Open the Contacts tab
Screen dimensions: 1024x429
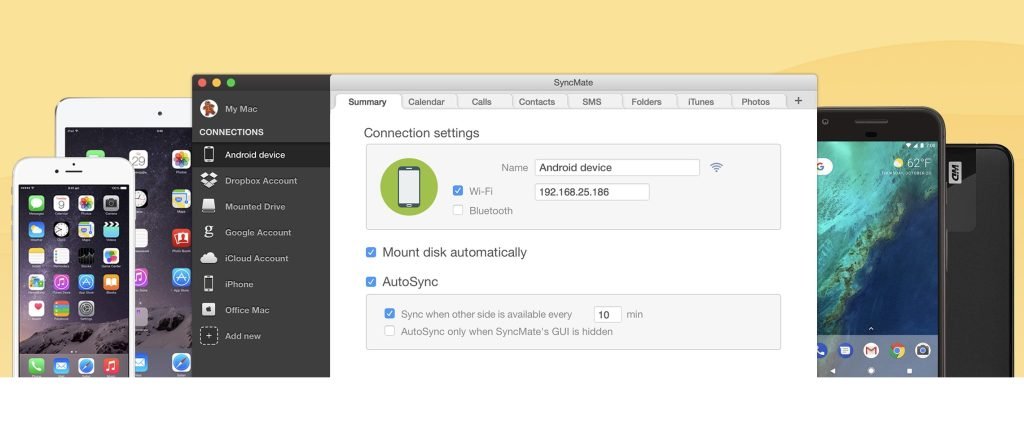tap(537, 101)
